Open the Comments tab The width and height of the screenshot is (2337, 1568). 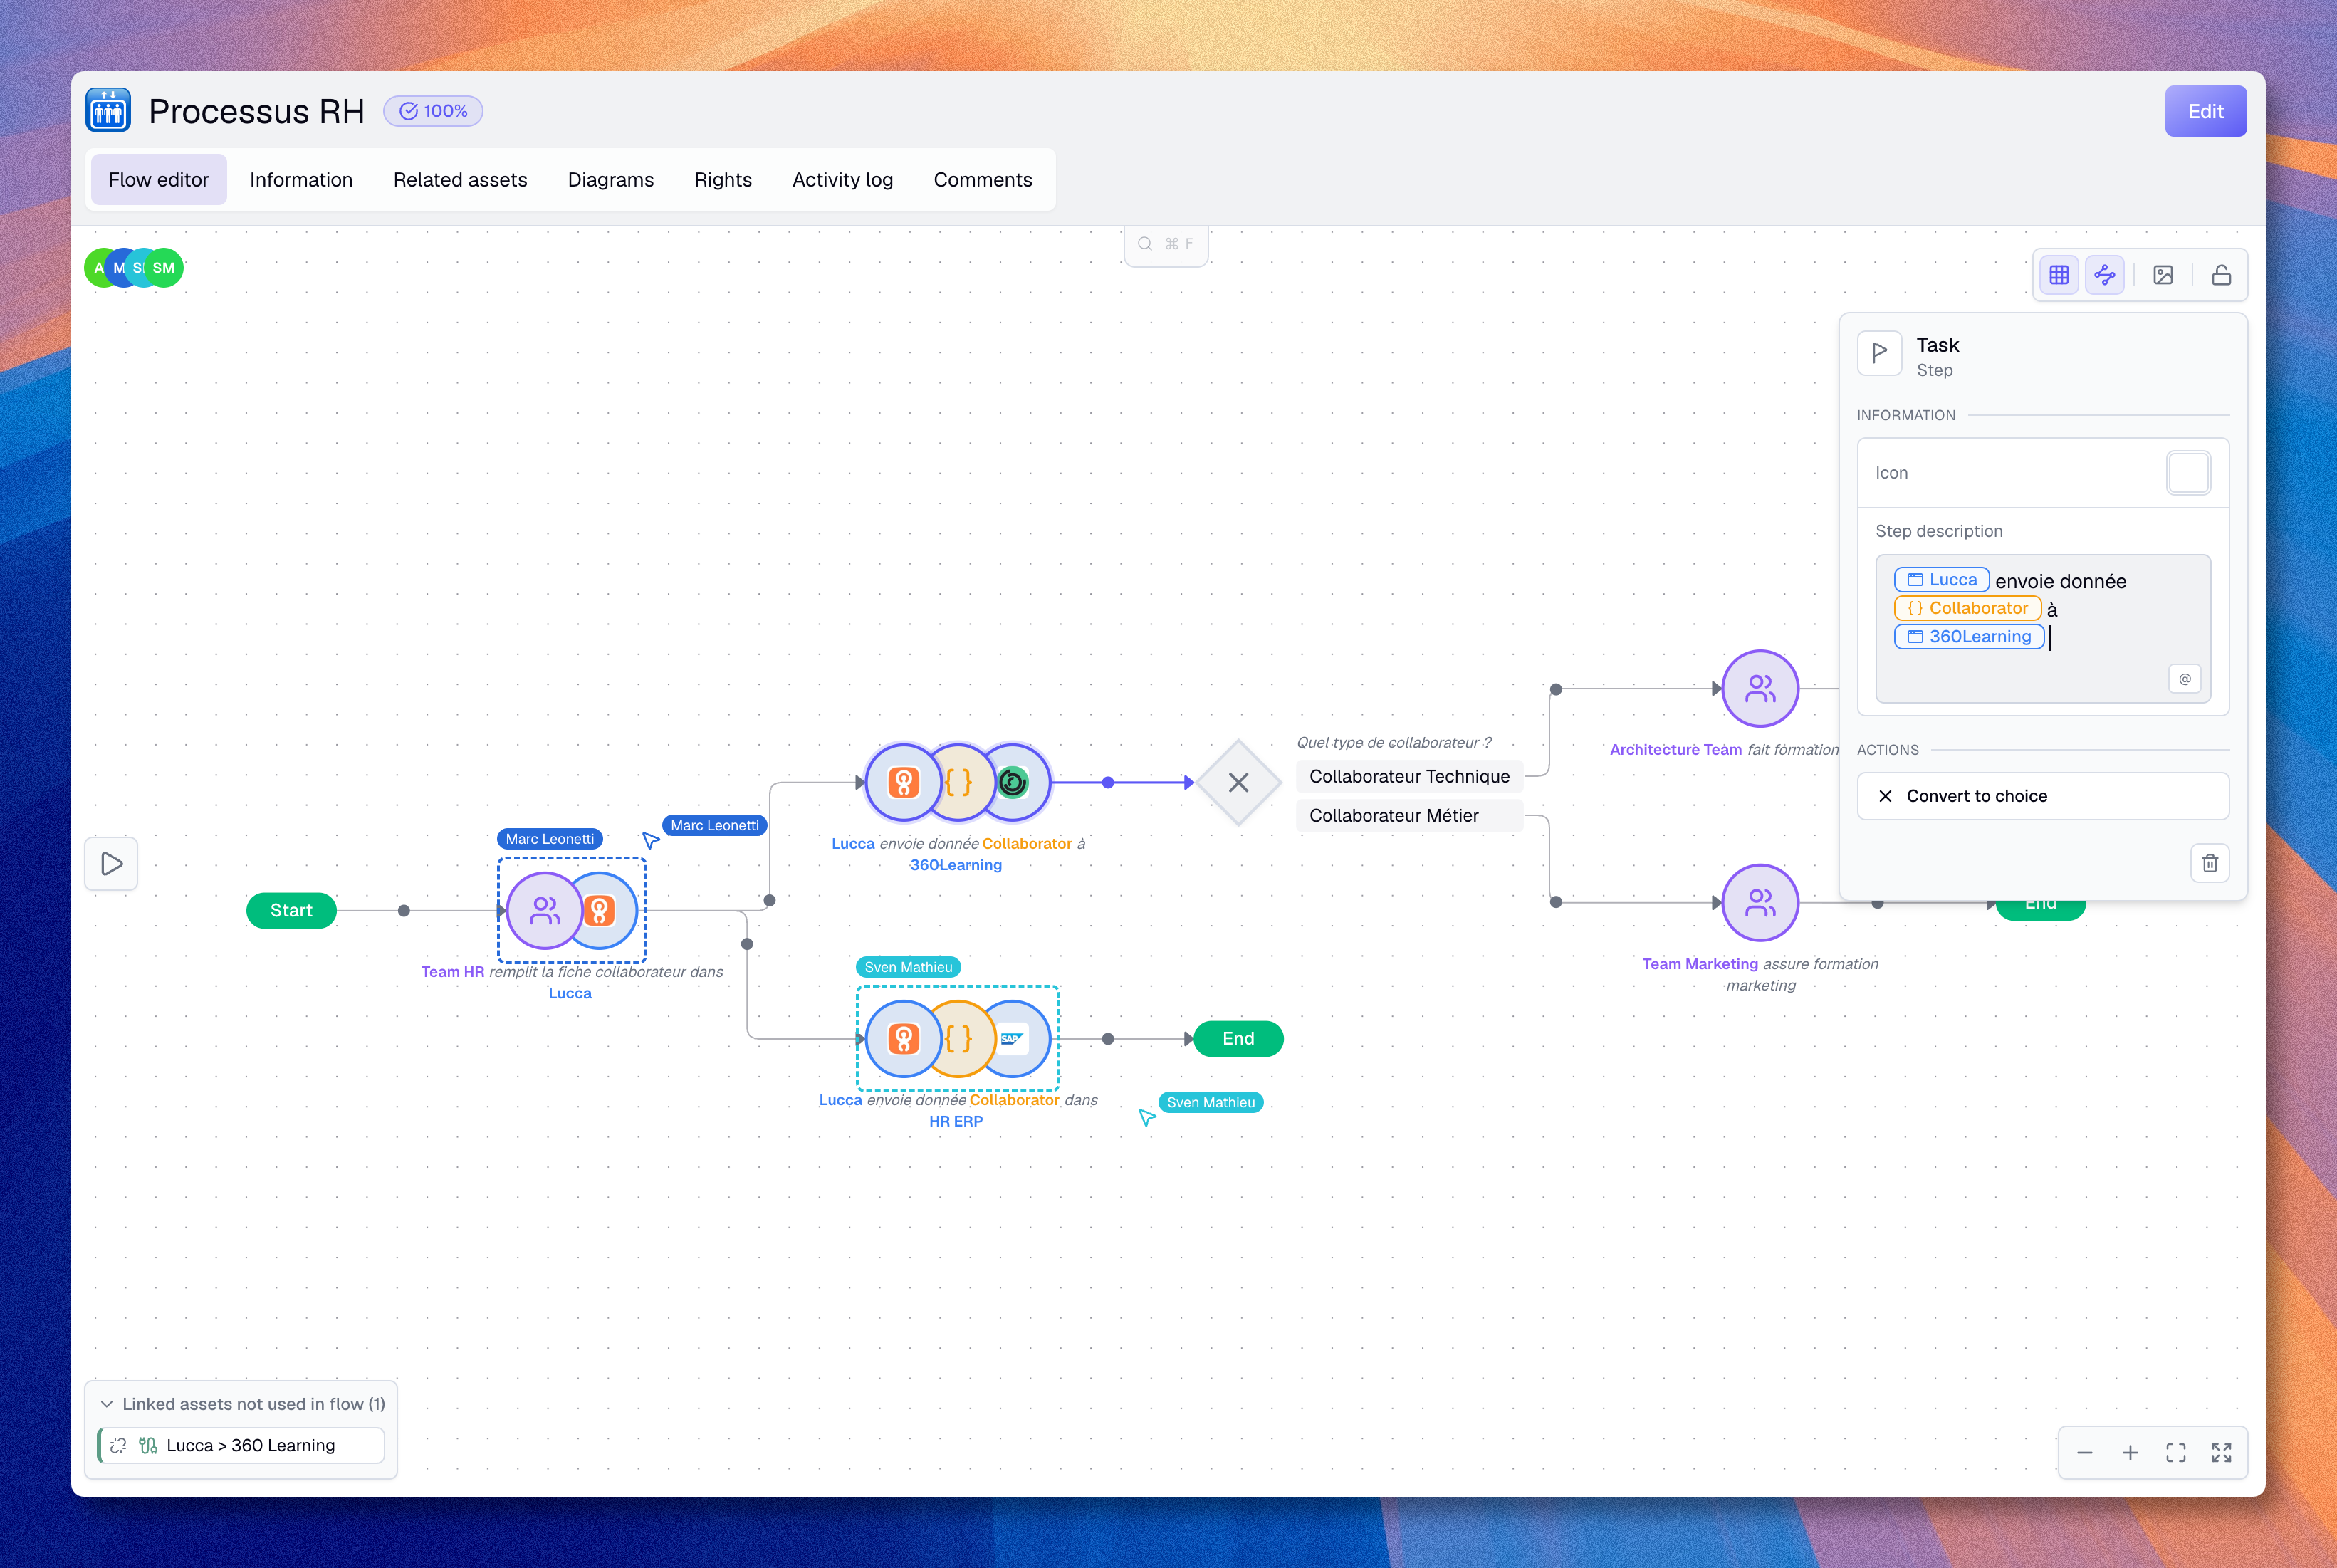click(983, 180)
